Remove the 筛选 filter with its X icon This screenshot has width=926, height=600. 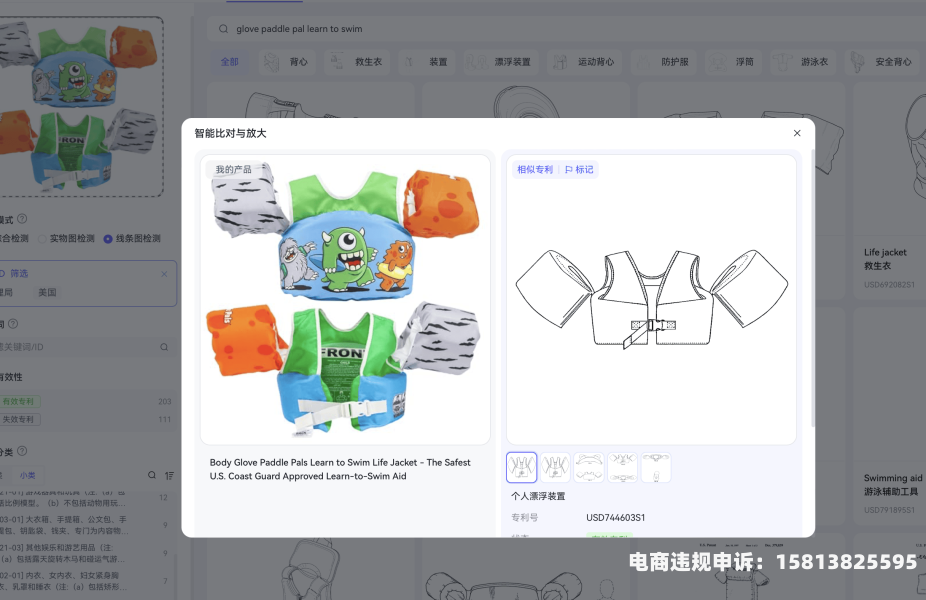pyautogui.click(x=164, y=274)
